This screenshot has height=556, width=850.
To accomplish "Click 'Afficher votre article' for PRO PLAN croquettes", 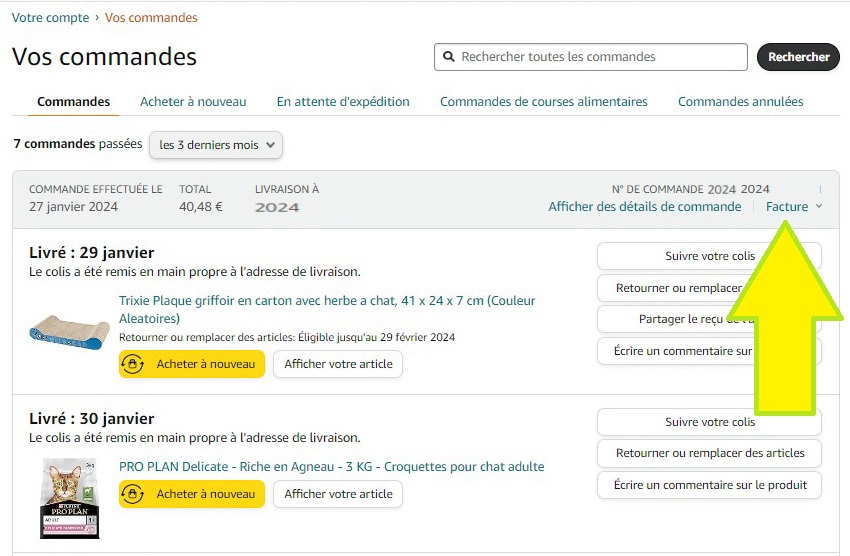I will [x=338, y=494].
